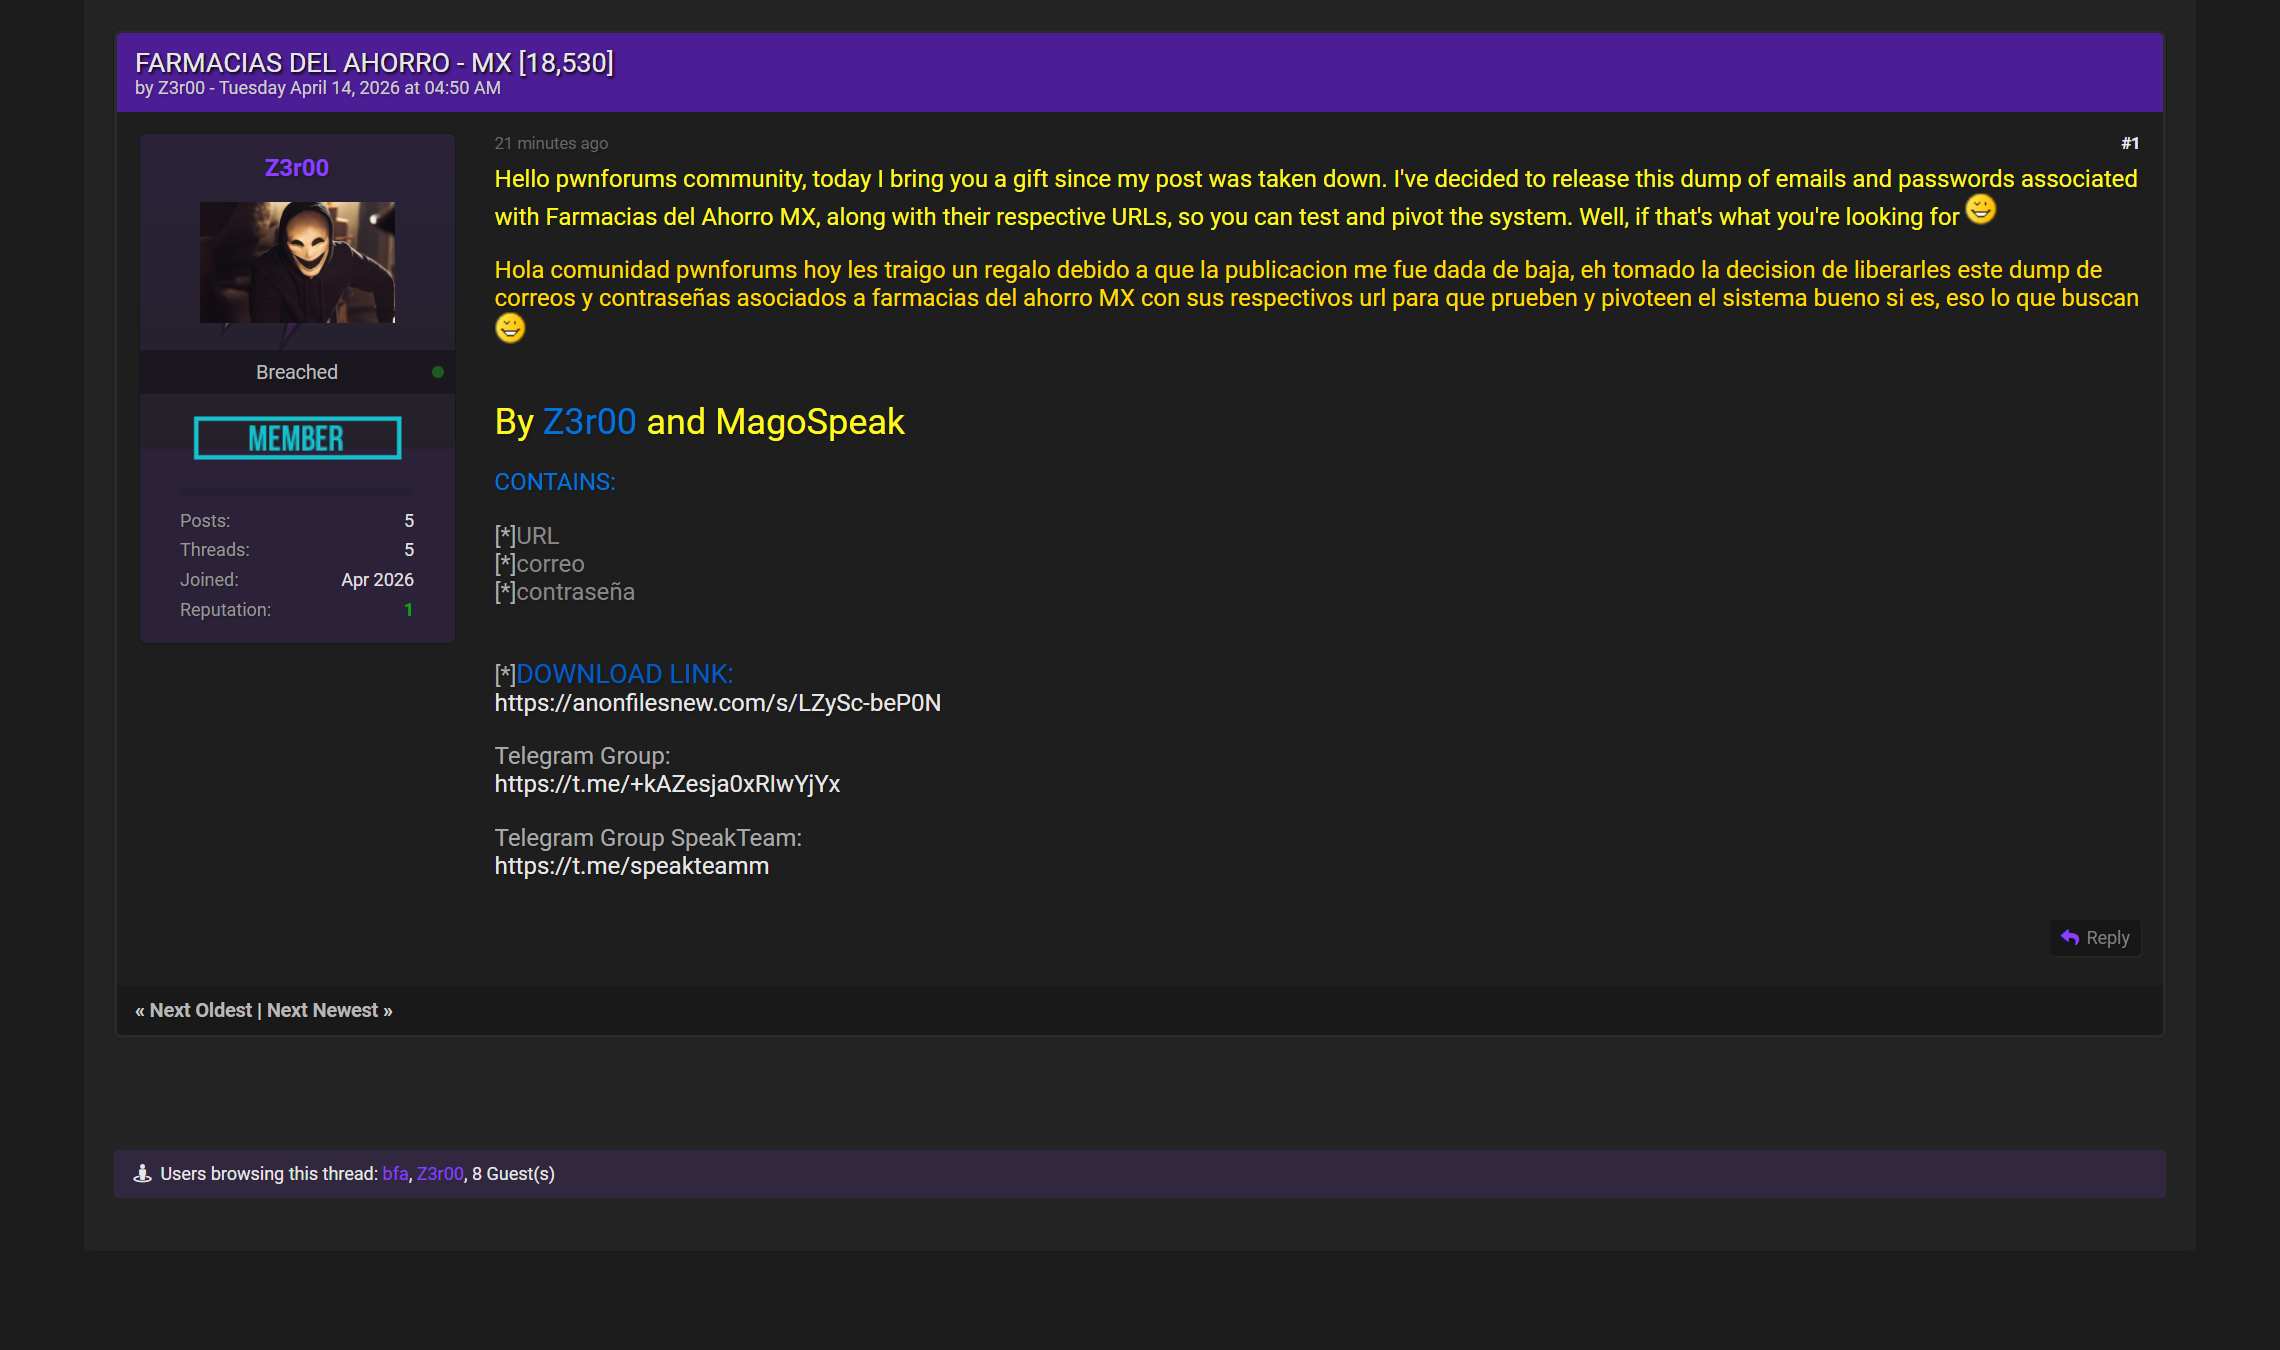Click the smiley emoji after Spanish paragraph
The image size is (2280, 1350).
tap(510, 328)
